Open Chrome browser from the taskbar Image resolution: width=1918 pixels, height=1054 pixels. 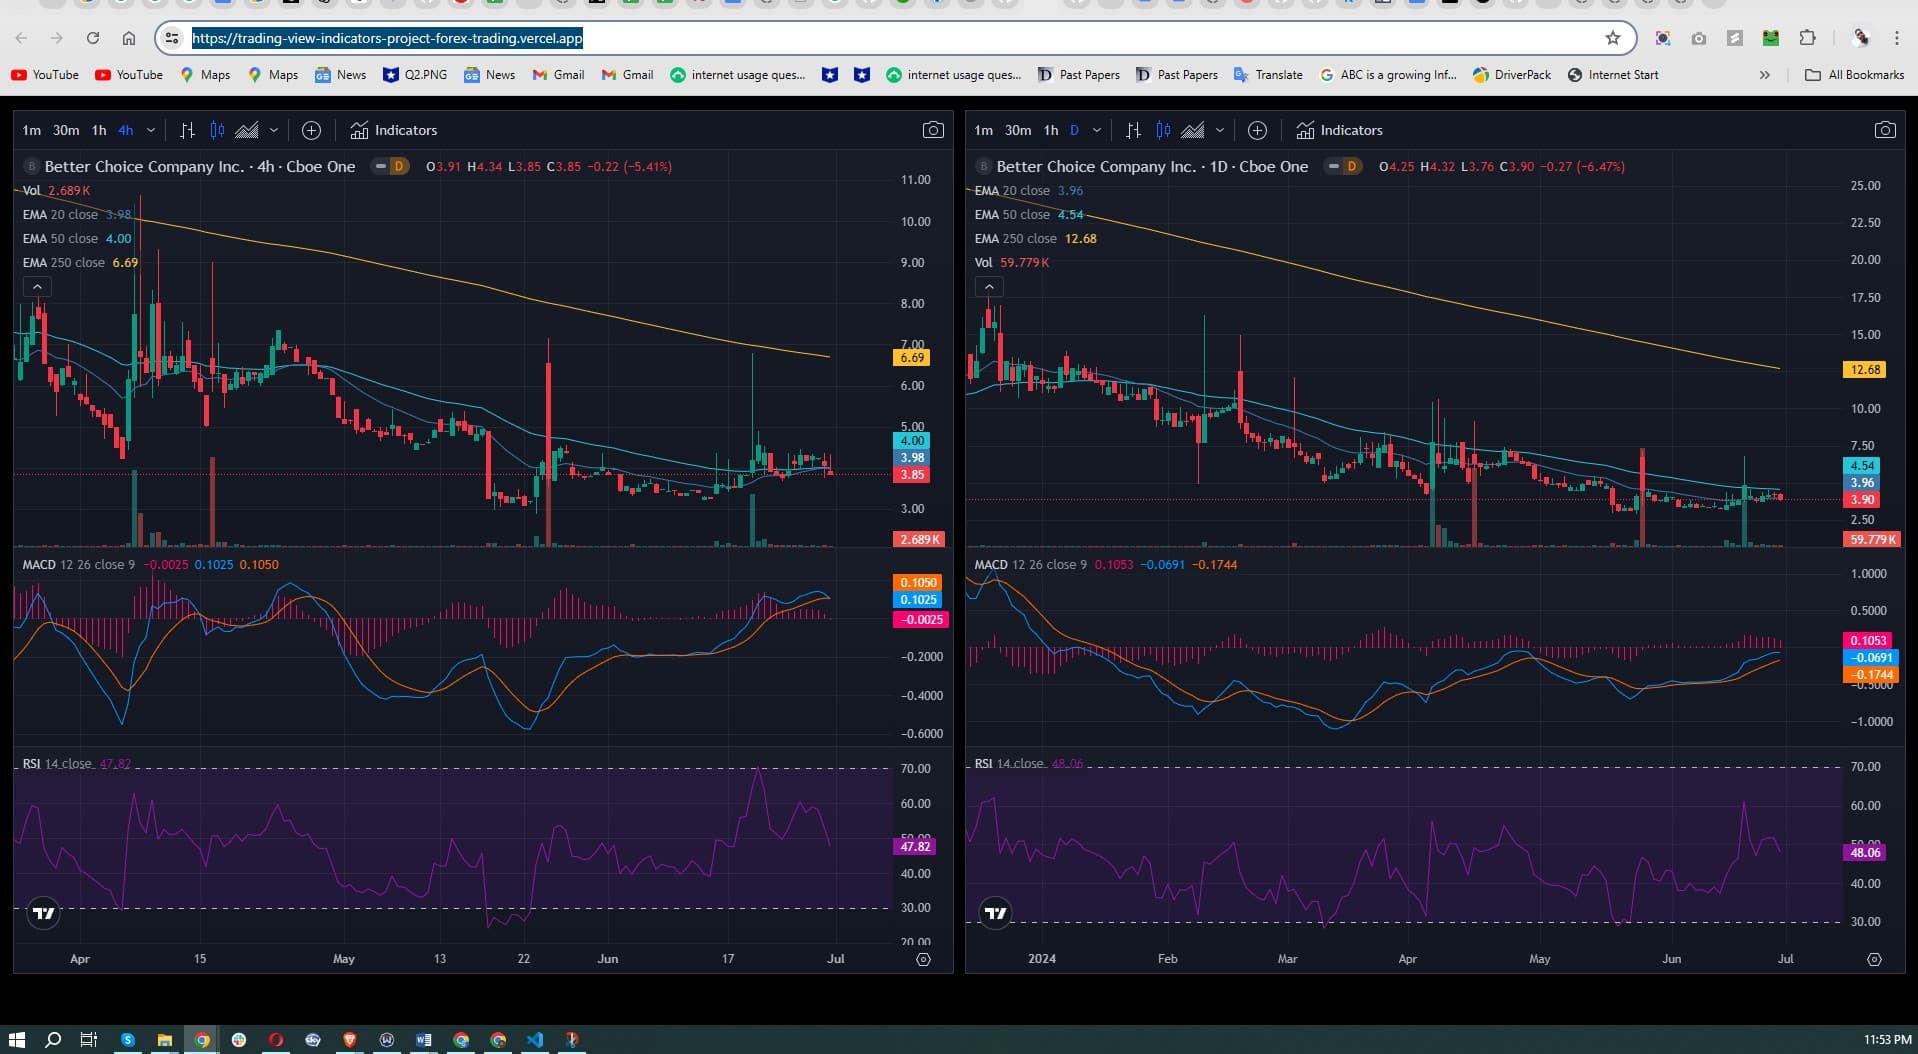pos(202,1040)
